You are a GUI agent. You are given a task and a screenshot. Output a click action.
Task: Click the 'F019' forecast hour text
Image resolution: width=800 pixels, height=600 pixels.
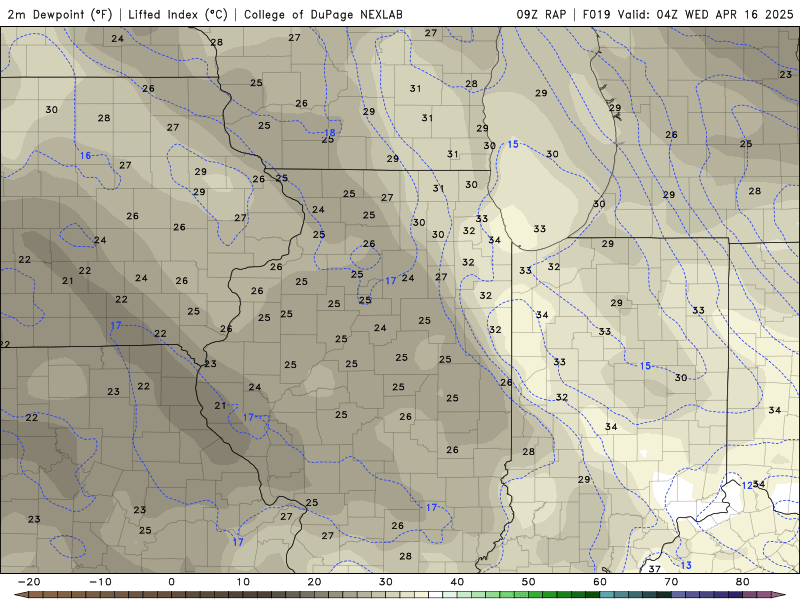(596, 14)
